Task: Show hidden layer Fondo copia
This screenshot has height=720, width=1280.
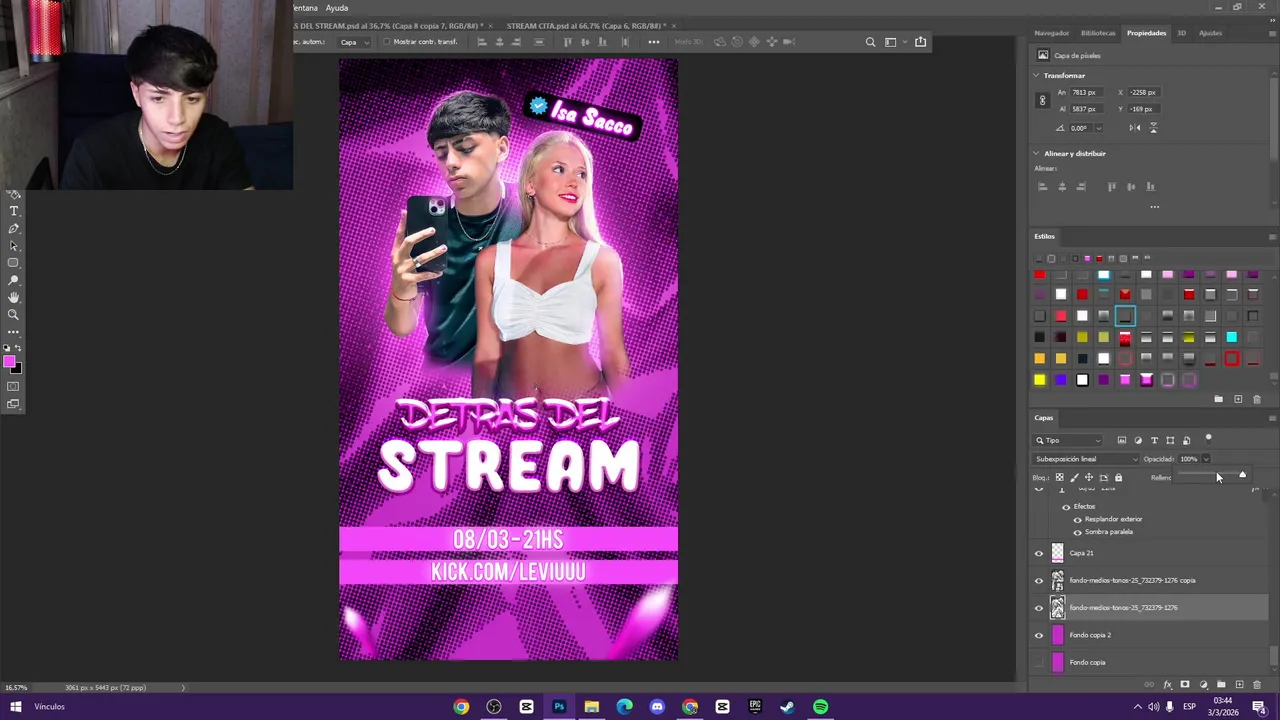Action: pyautogui.click(x=1039, y=662)
